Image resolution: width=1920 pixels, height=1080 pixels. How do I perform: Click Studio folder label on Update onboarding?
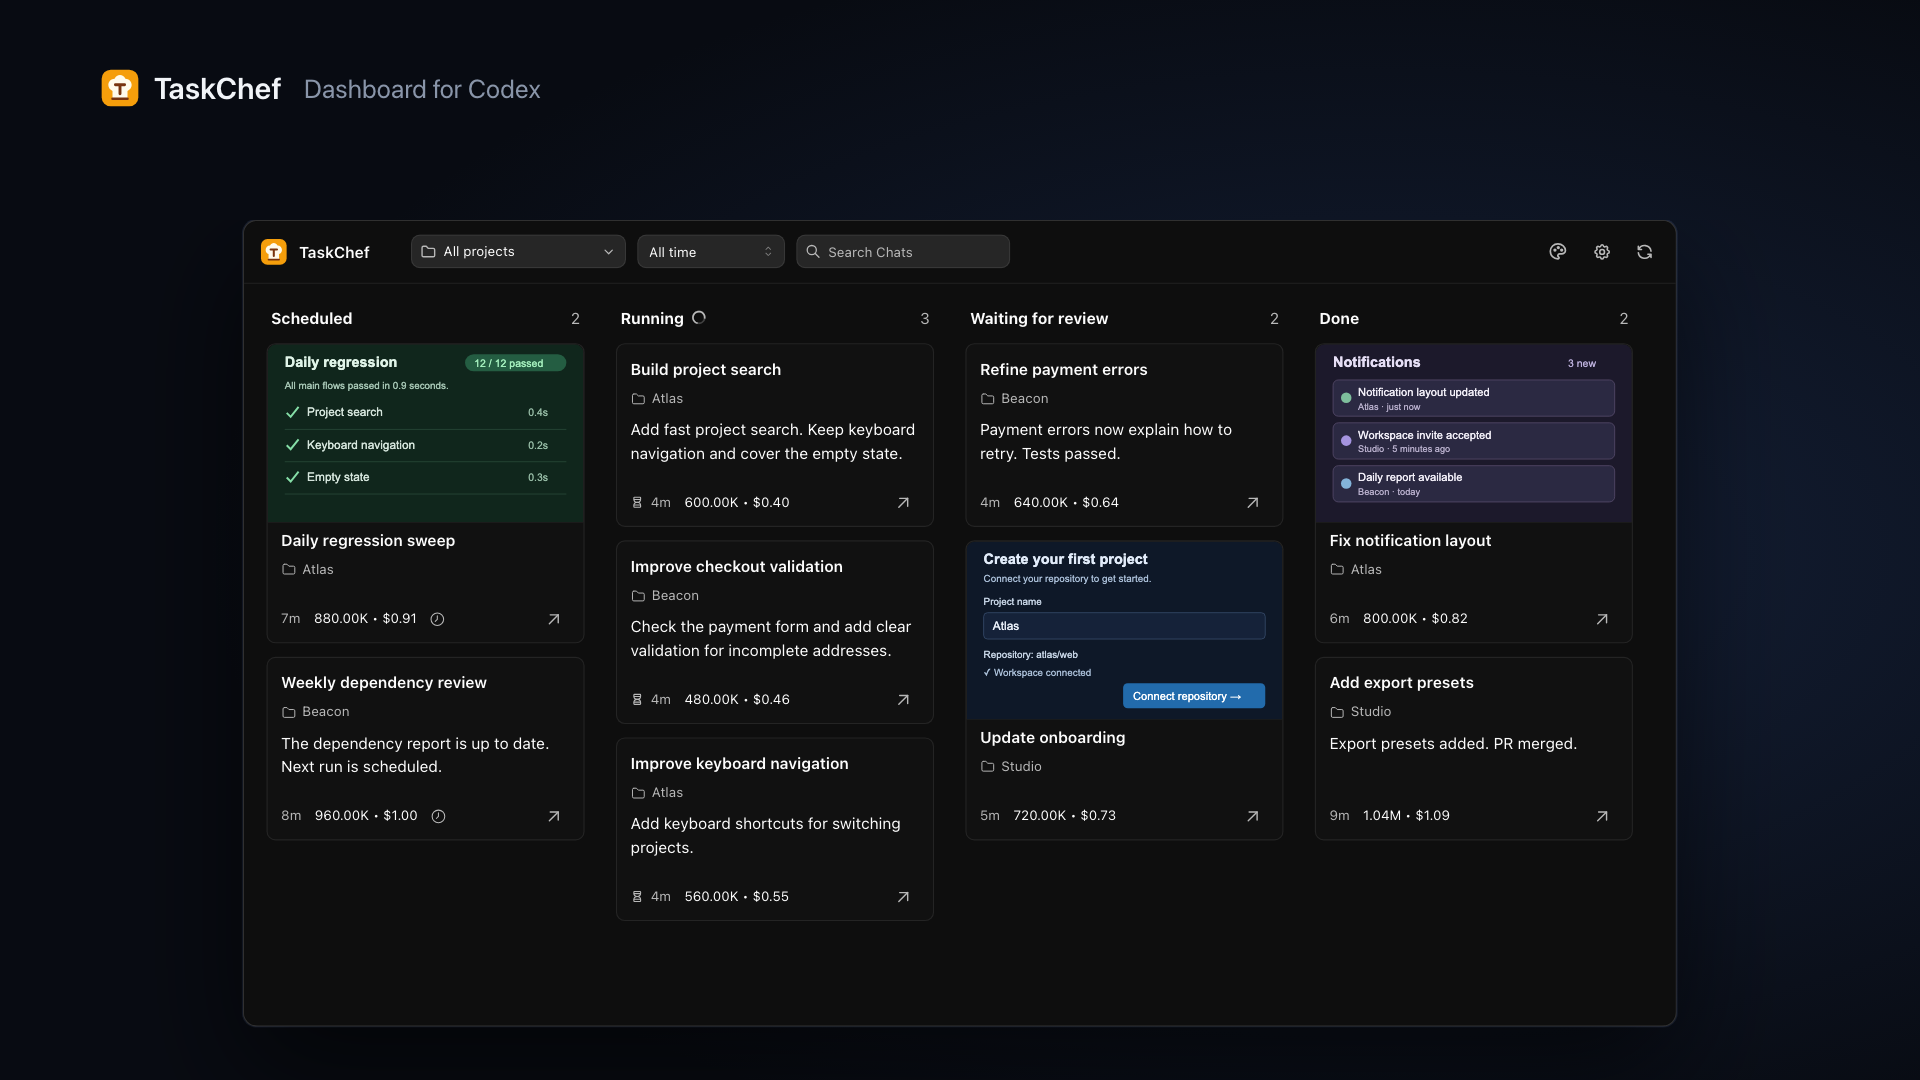1011,767
